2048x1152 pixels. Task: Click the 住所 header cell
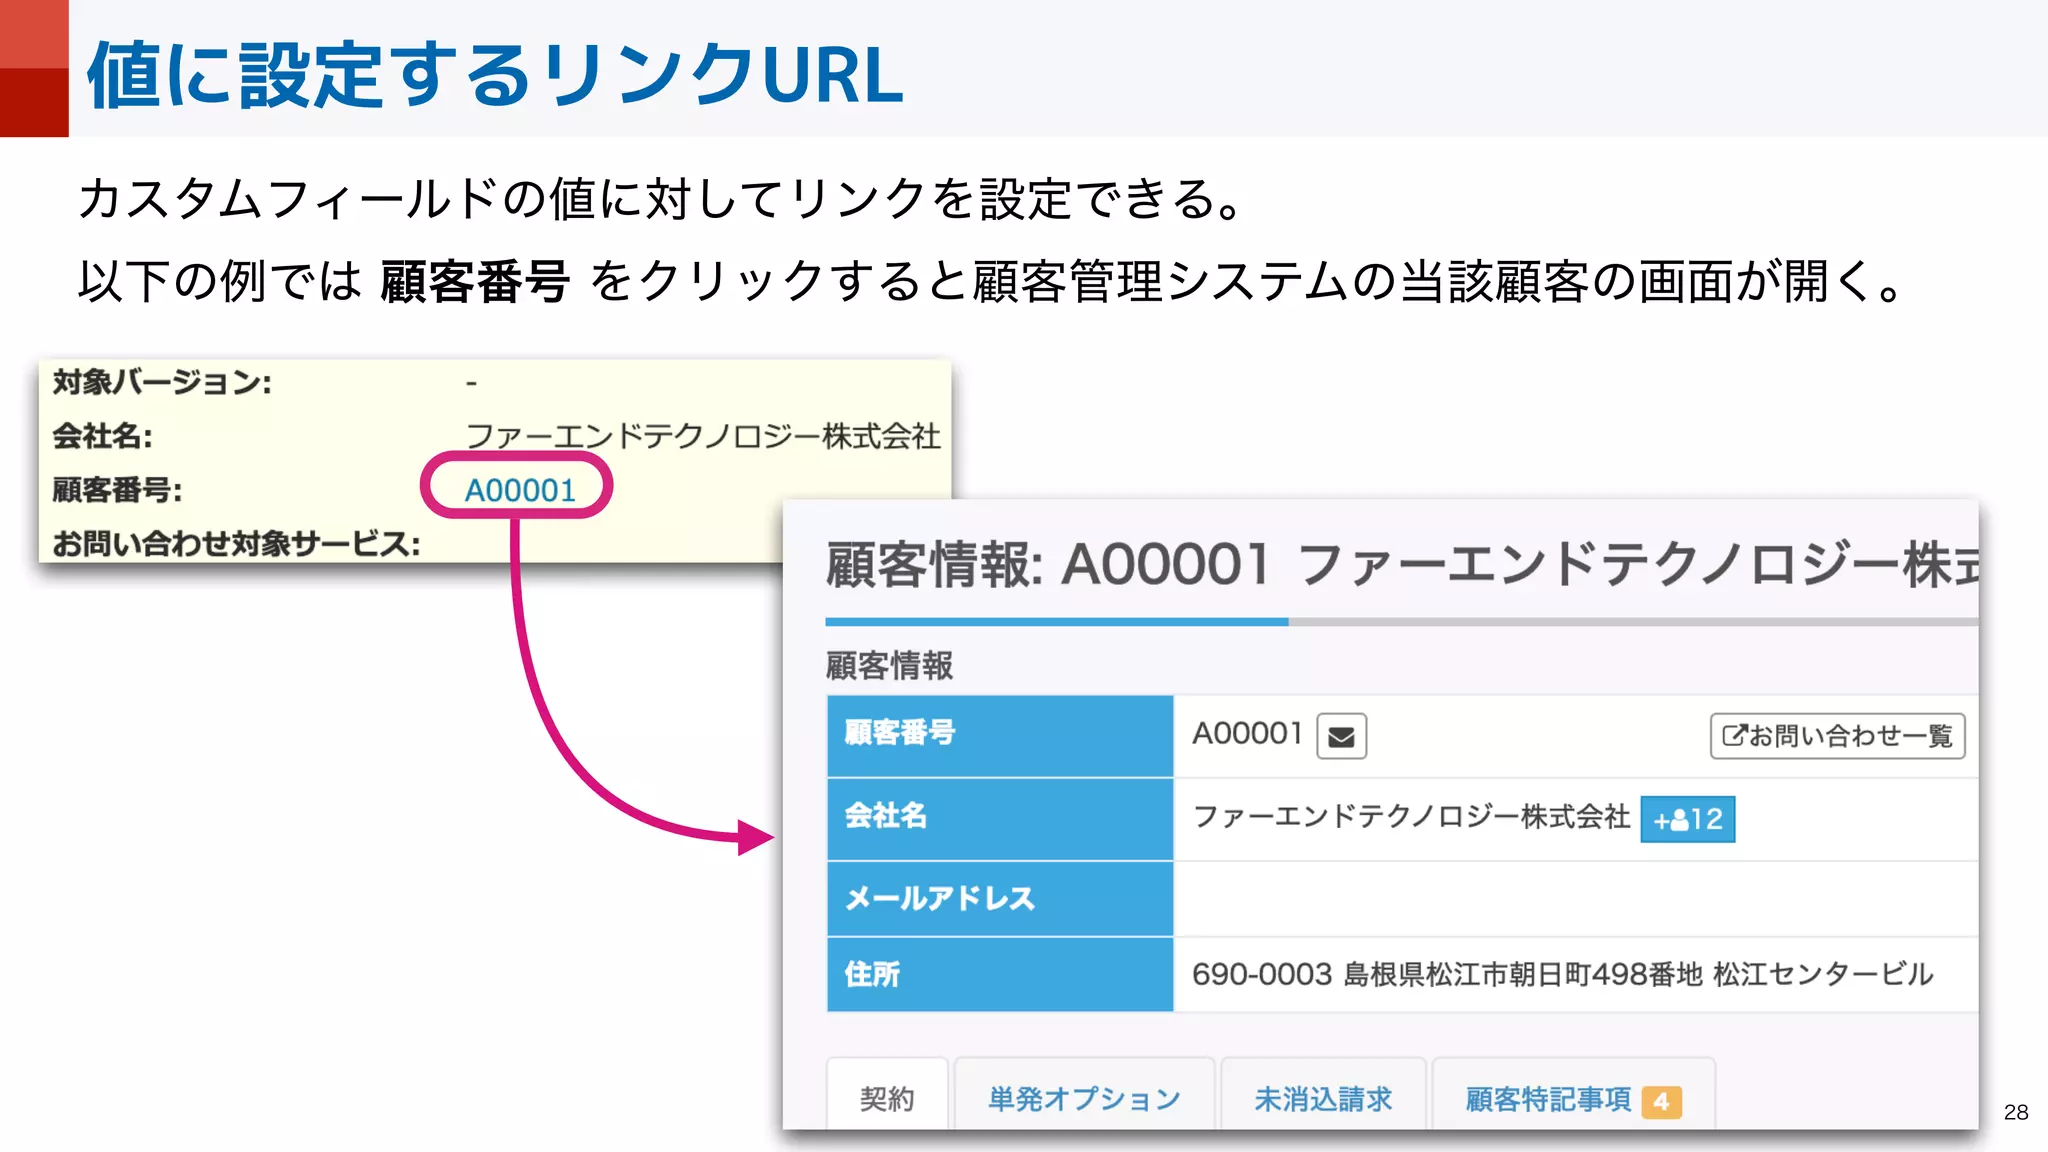pyautogui.click(x=1000, y=974)
